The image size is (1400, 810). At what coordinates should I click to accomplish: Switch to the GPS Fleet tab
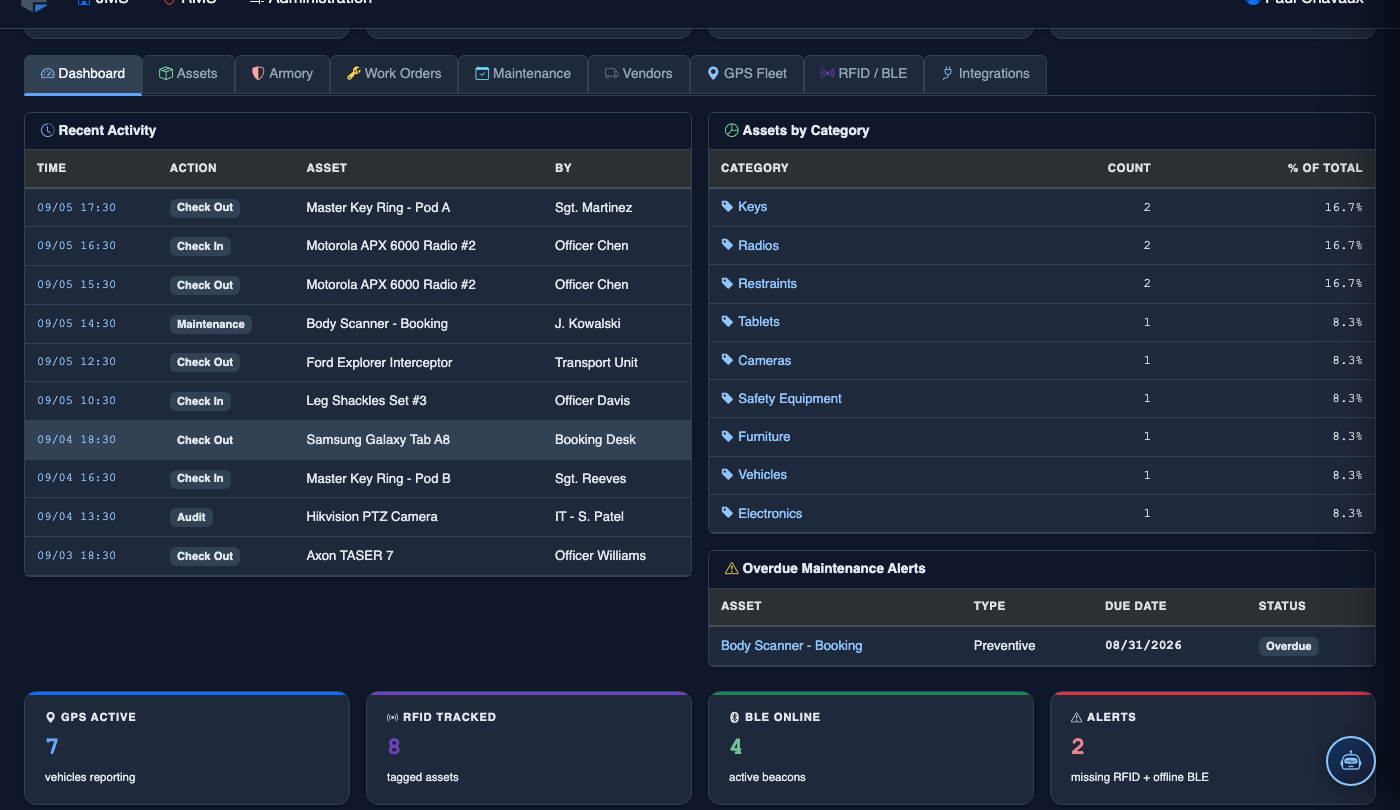[x=747, y=74]
